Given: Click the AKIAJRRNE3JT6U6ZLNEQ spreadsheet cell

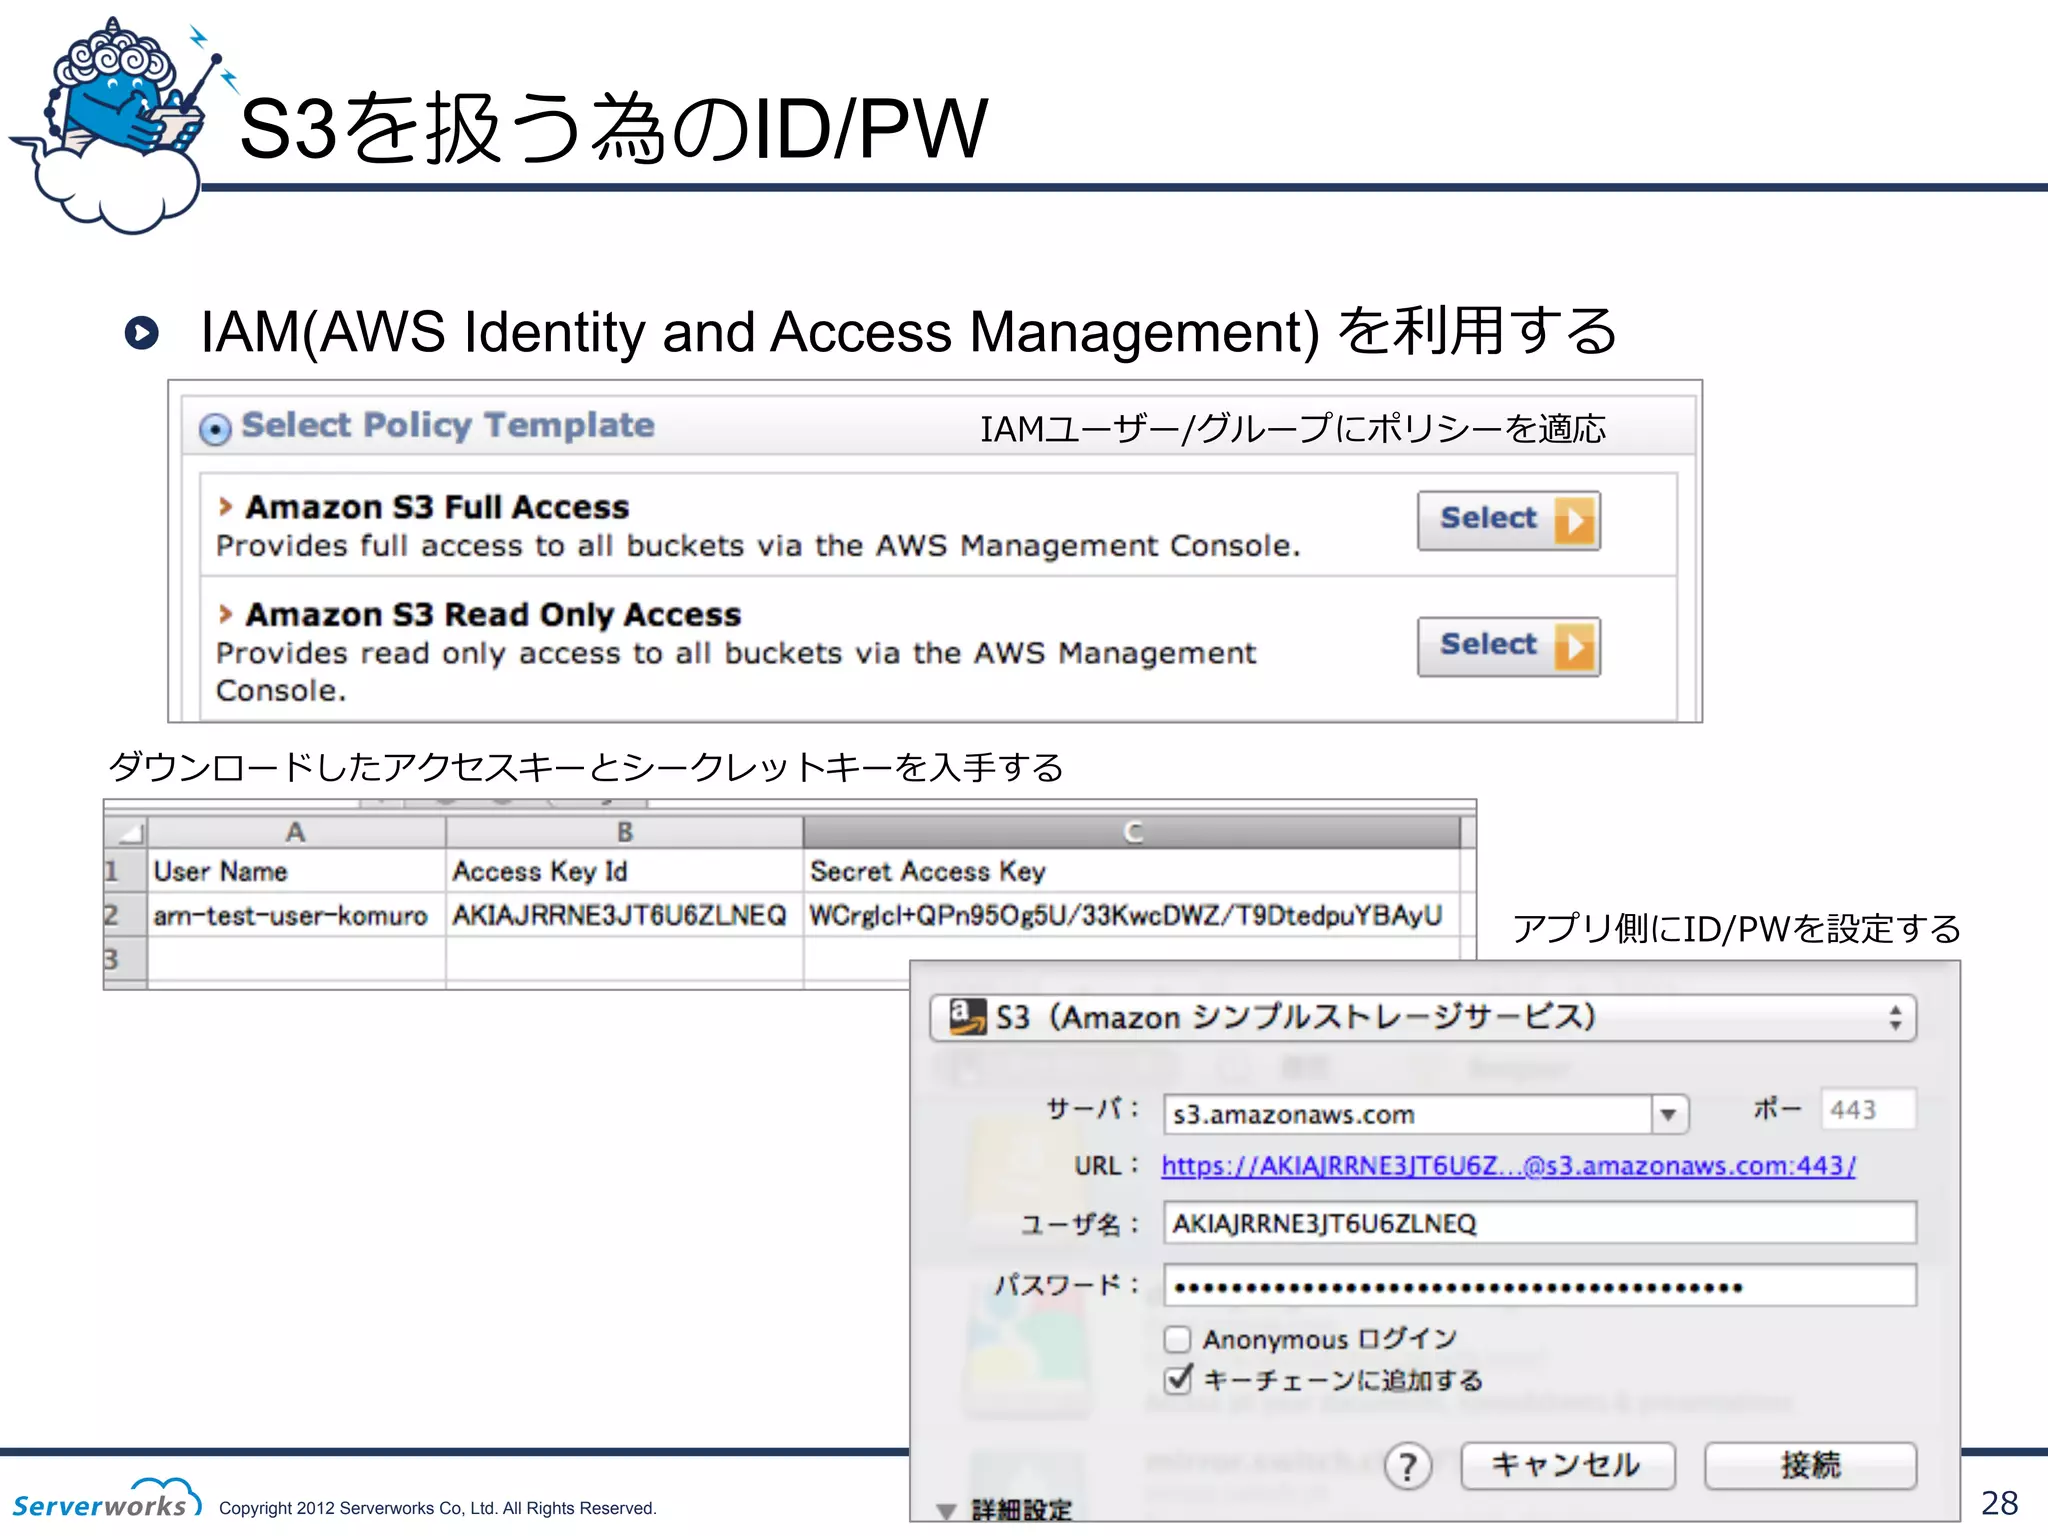Looking at the screenshot, I should (x=624, y=915).
